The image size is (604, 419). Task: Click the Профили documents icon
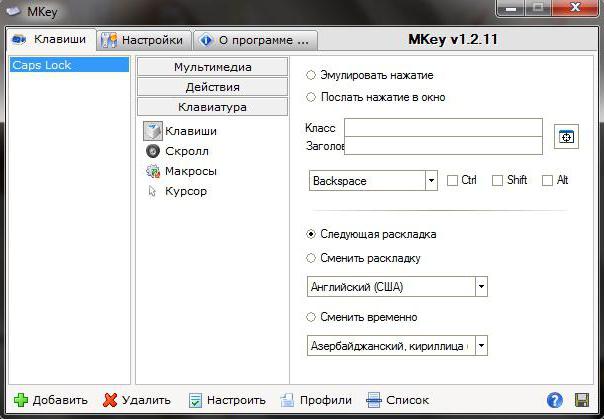click(x=287, y=400)
